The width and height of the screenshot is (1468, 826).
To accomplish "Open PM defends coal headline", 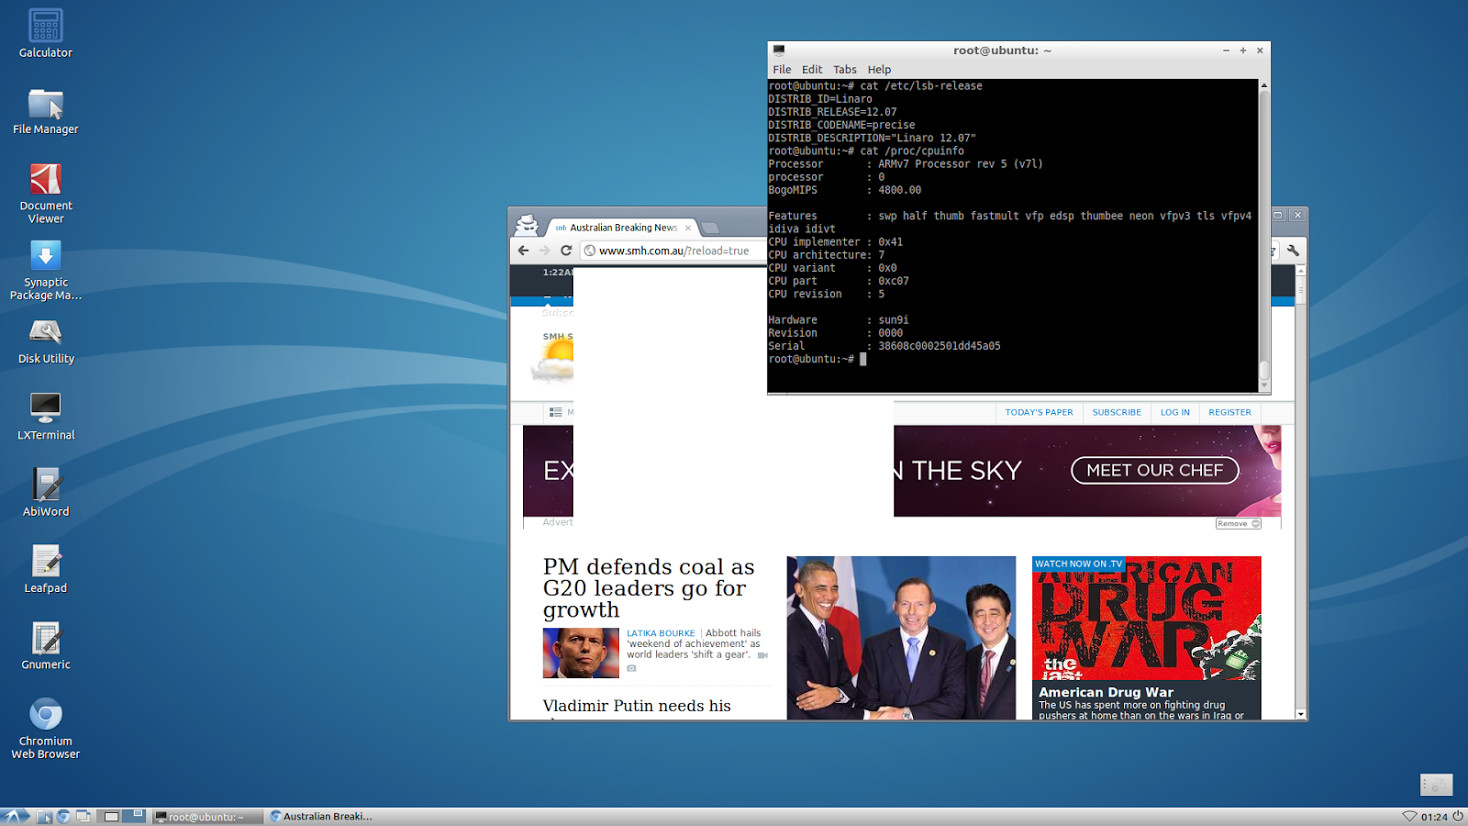I will [x=649, y=588].
